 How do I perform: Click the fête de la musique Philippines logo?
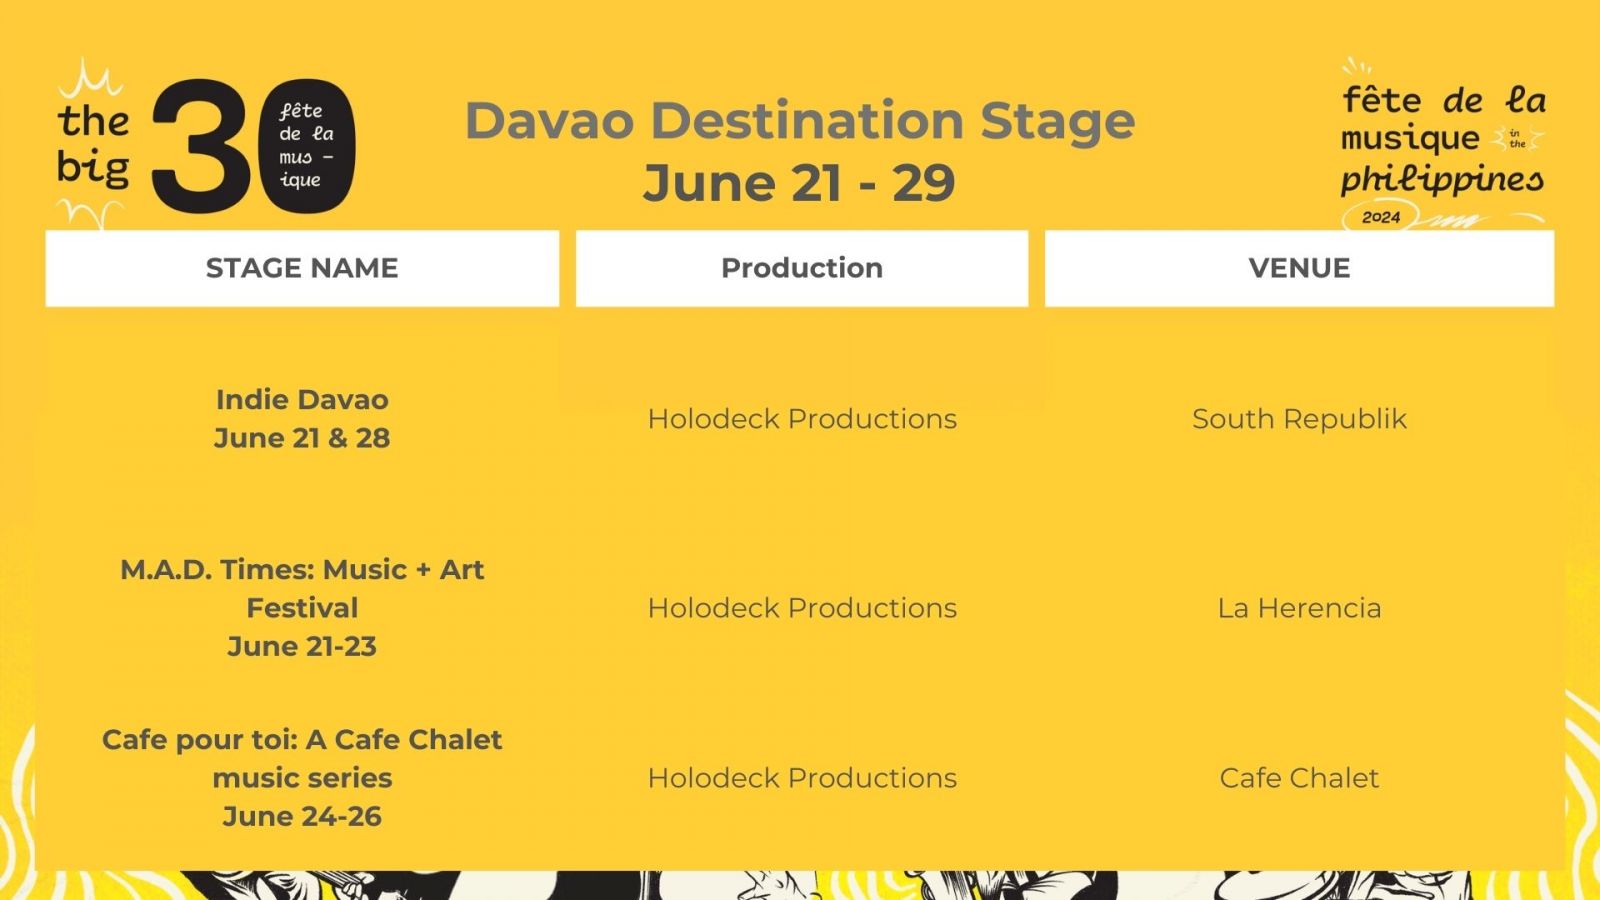pos(1443,142)
